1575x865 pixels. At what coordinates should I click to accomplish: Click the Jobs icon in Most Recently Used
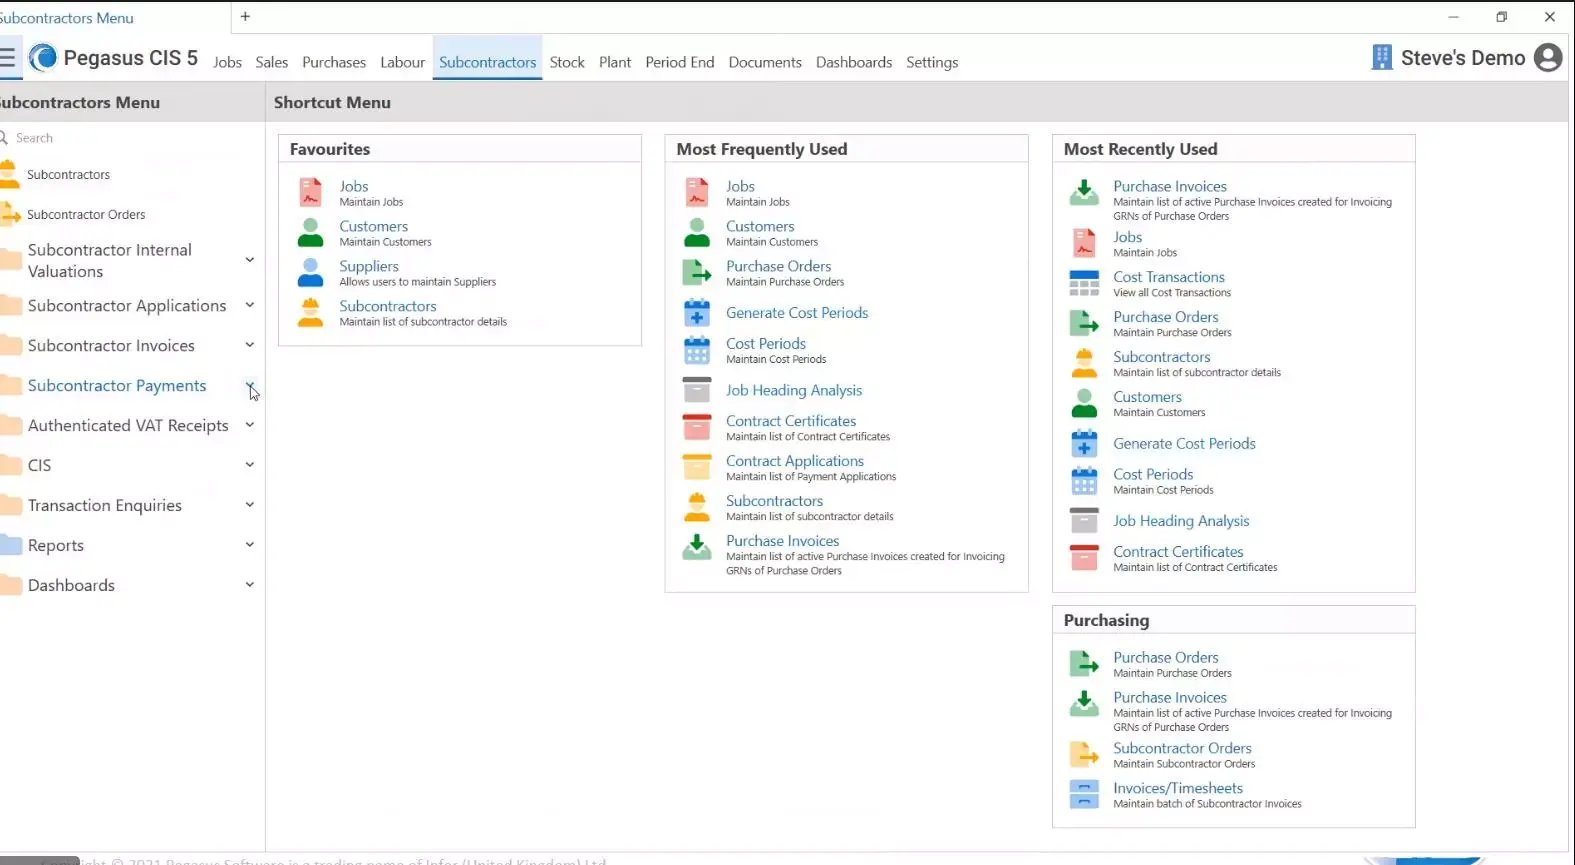tap(1084, 243)
